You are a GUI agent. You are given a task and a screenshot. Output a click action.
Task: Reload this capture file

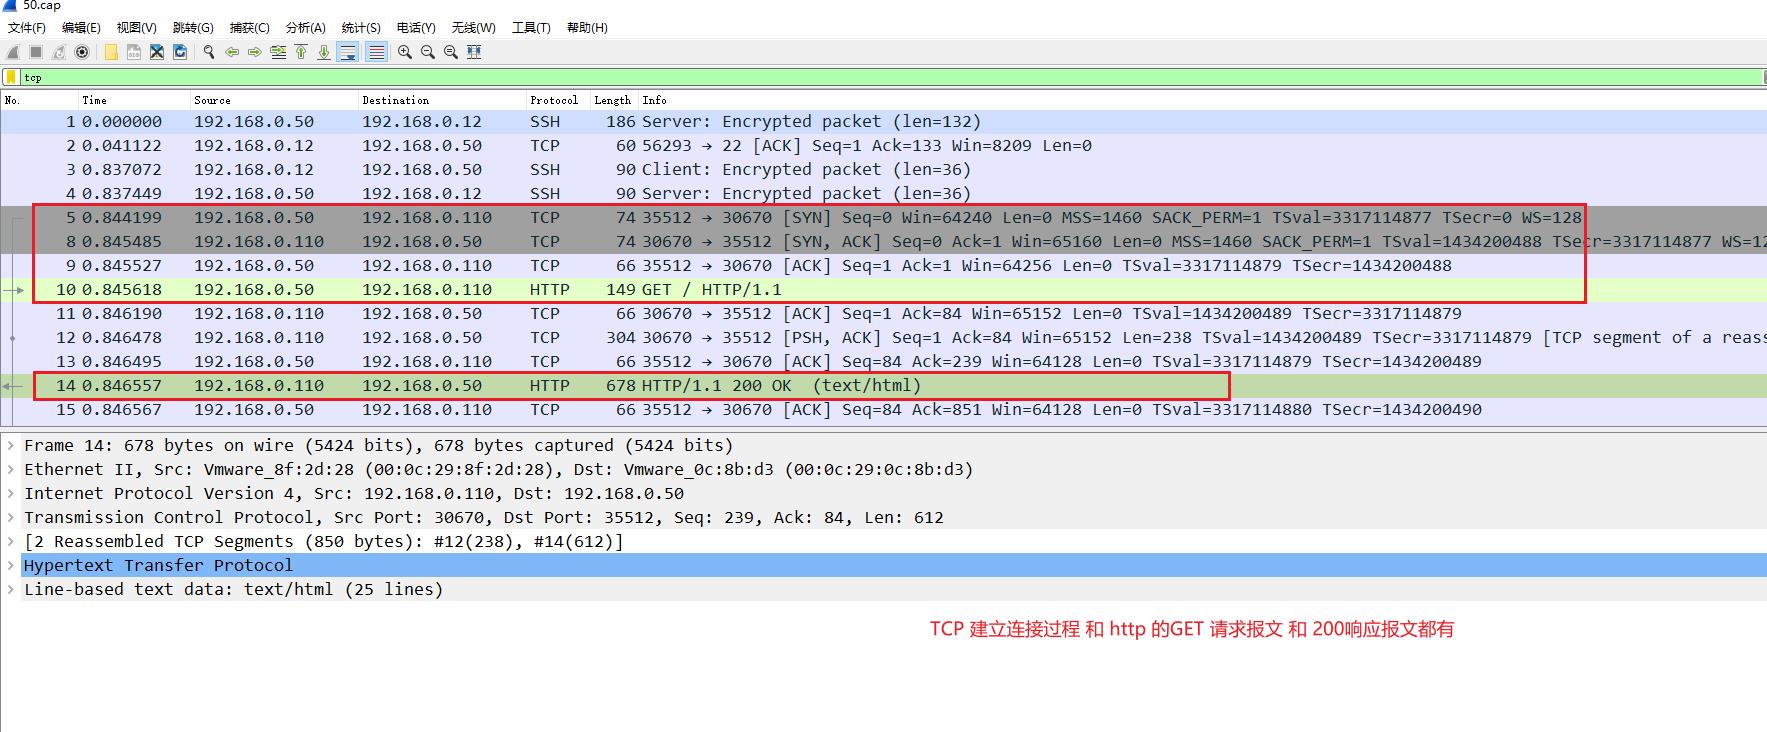point(180,52)
